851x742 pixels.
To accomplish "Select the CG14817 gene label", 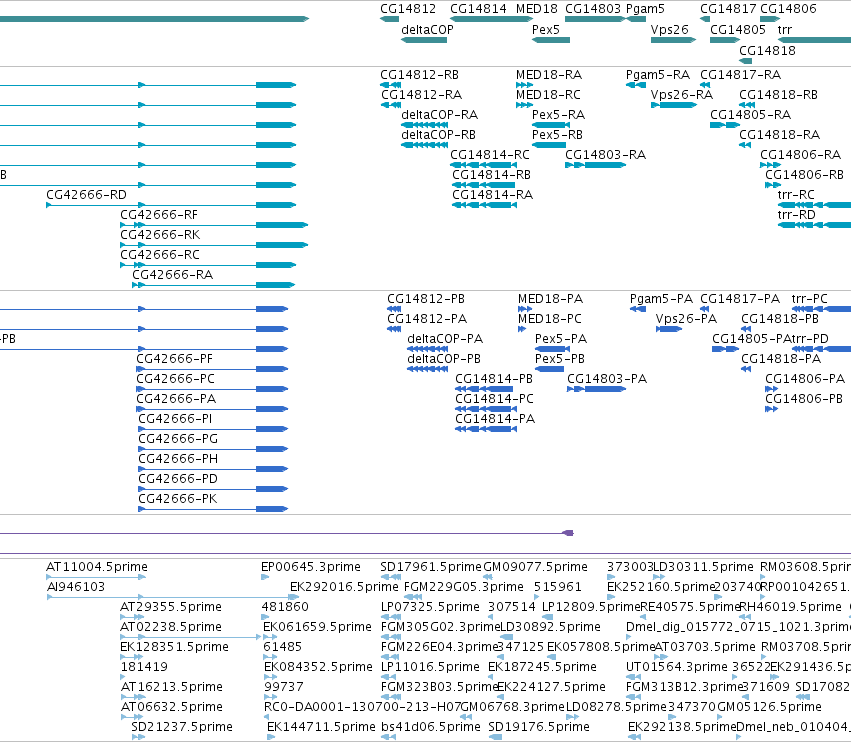I will point(728,9).
